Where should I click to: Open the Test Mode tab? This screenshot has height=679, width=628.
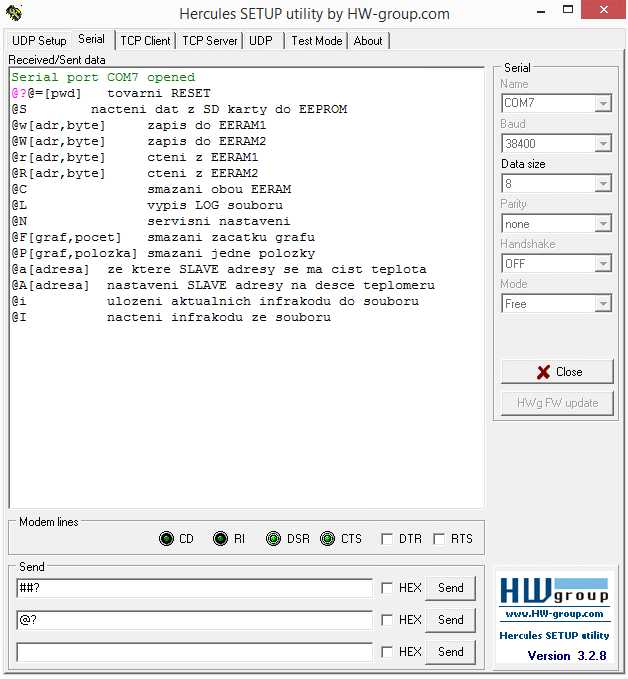[x=317, y=41]
